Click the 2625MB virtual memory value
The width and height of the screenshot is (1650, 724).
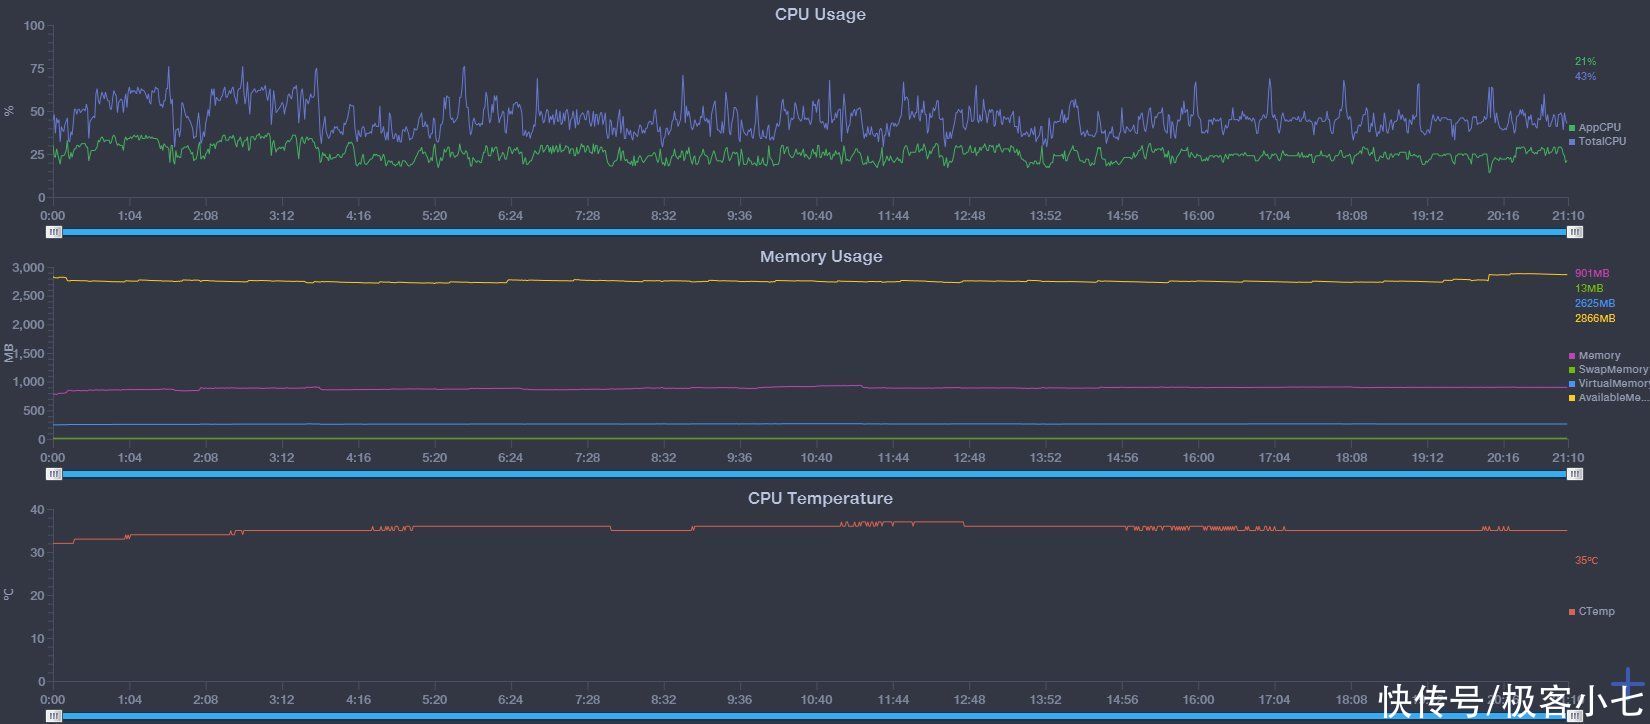tap(1594, 303)
